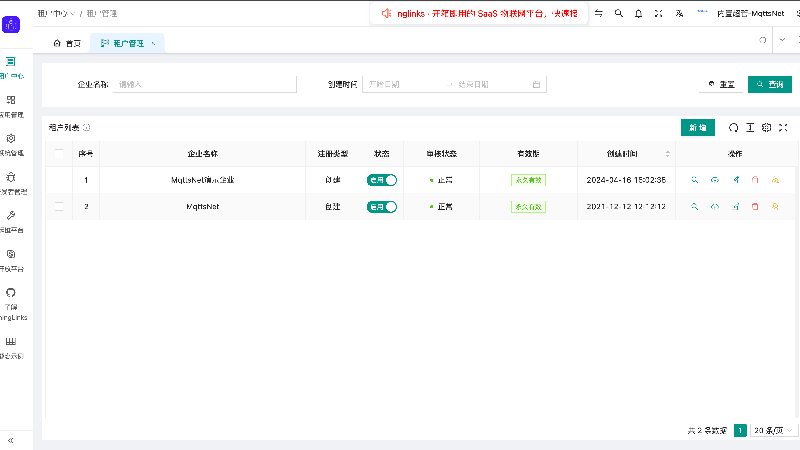Edit the row 1 tenant
The width and height of the screenshot is (800, 450).
click(735, 180)
